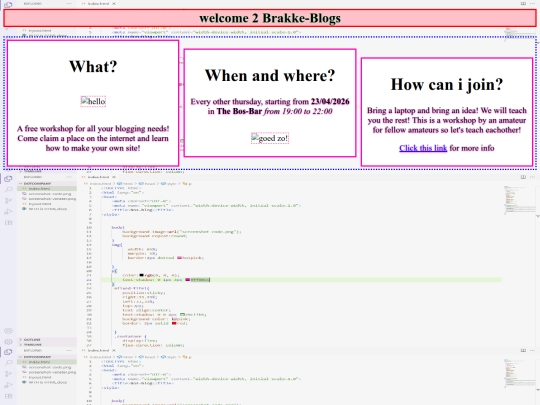Click the 'How can i join?' heading
The height and width of the screenshot is (405, 540).
point(447,84)
